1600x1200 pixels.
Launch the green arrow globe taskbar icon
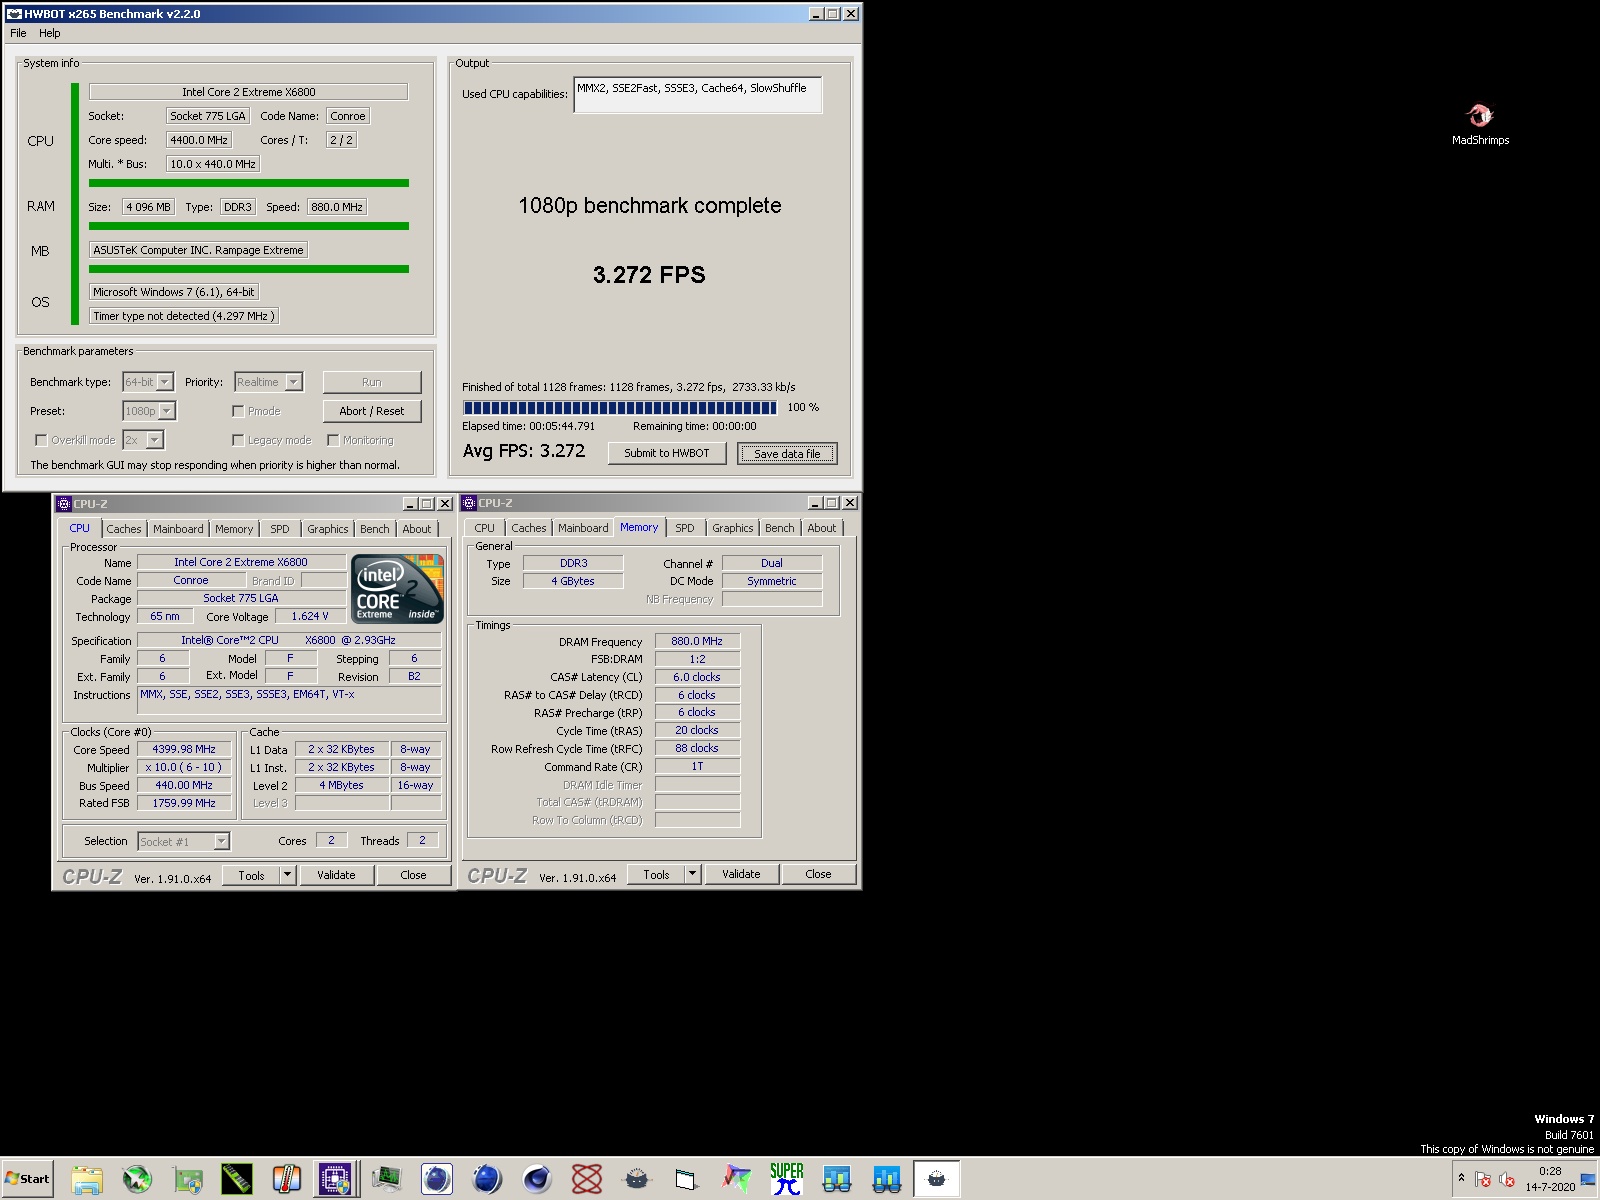click(x=137, y=1179)
